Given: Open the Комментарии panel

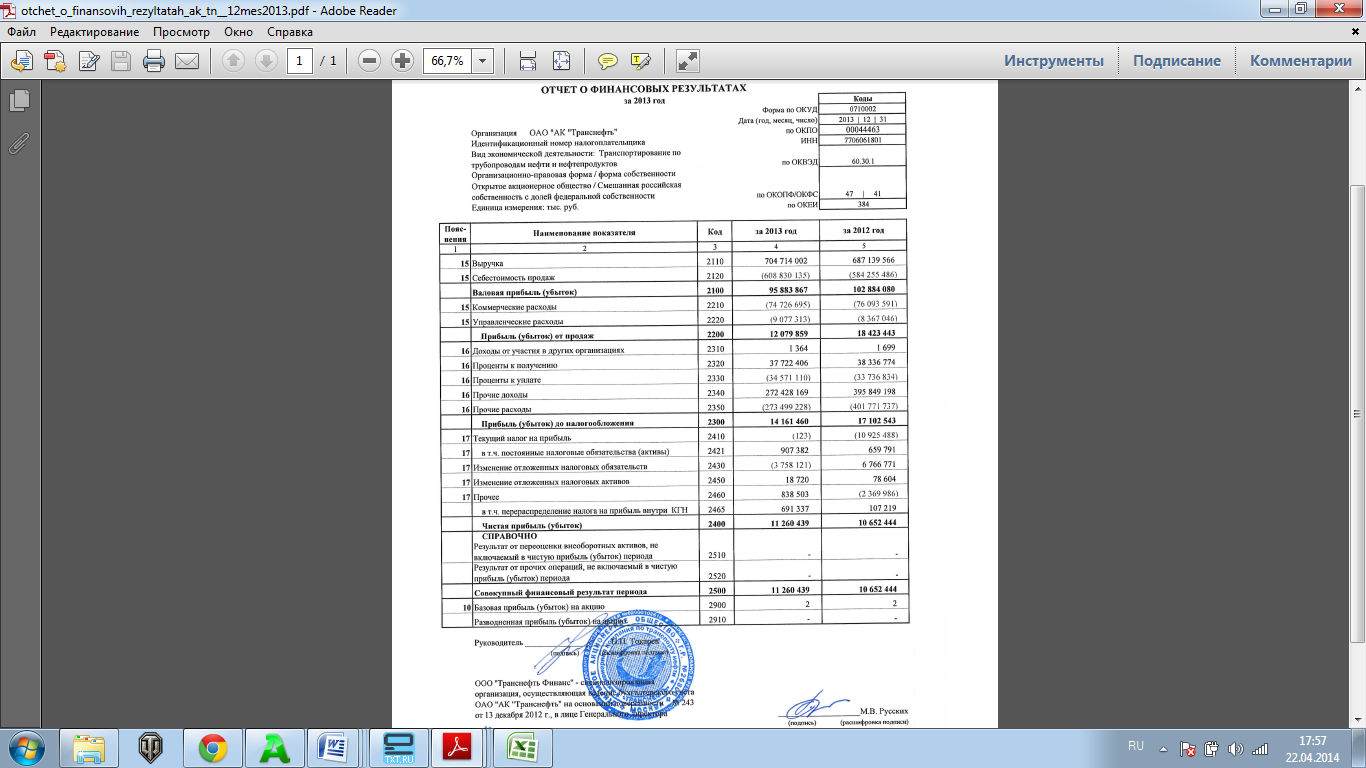Looking at the screenshot, I should tap(1300, 61).
